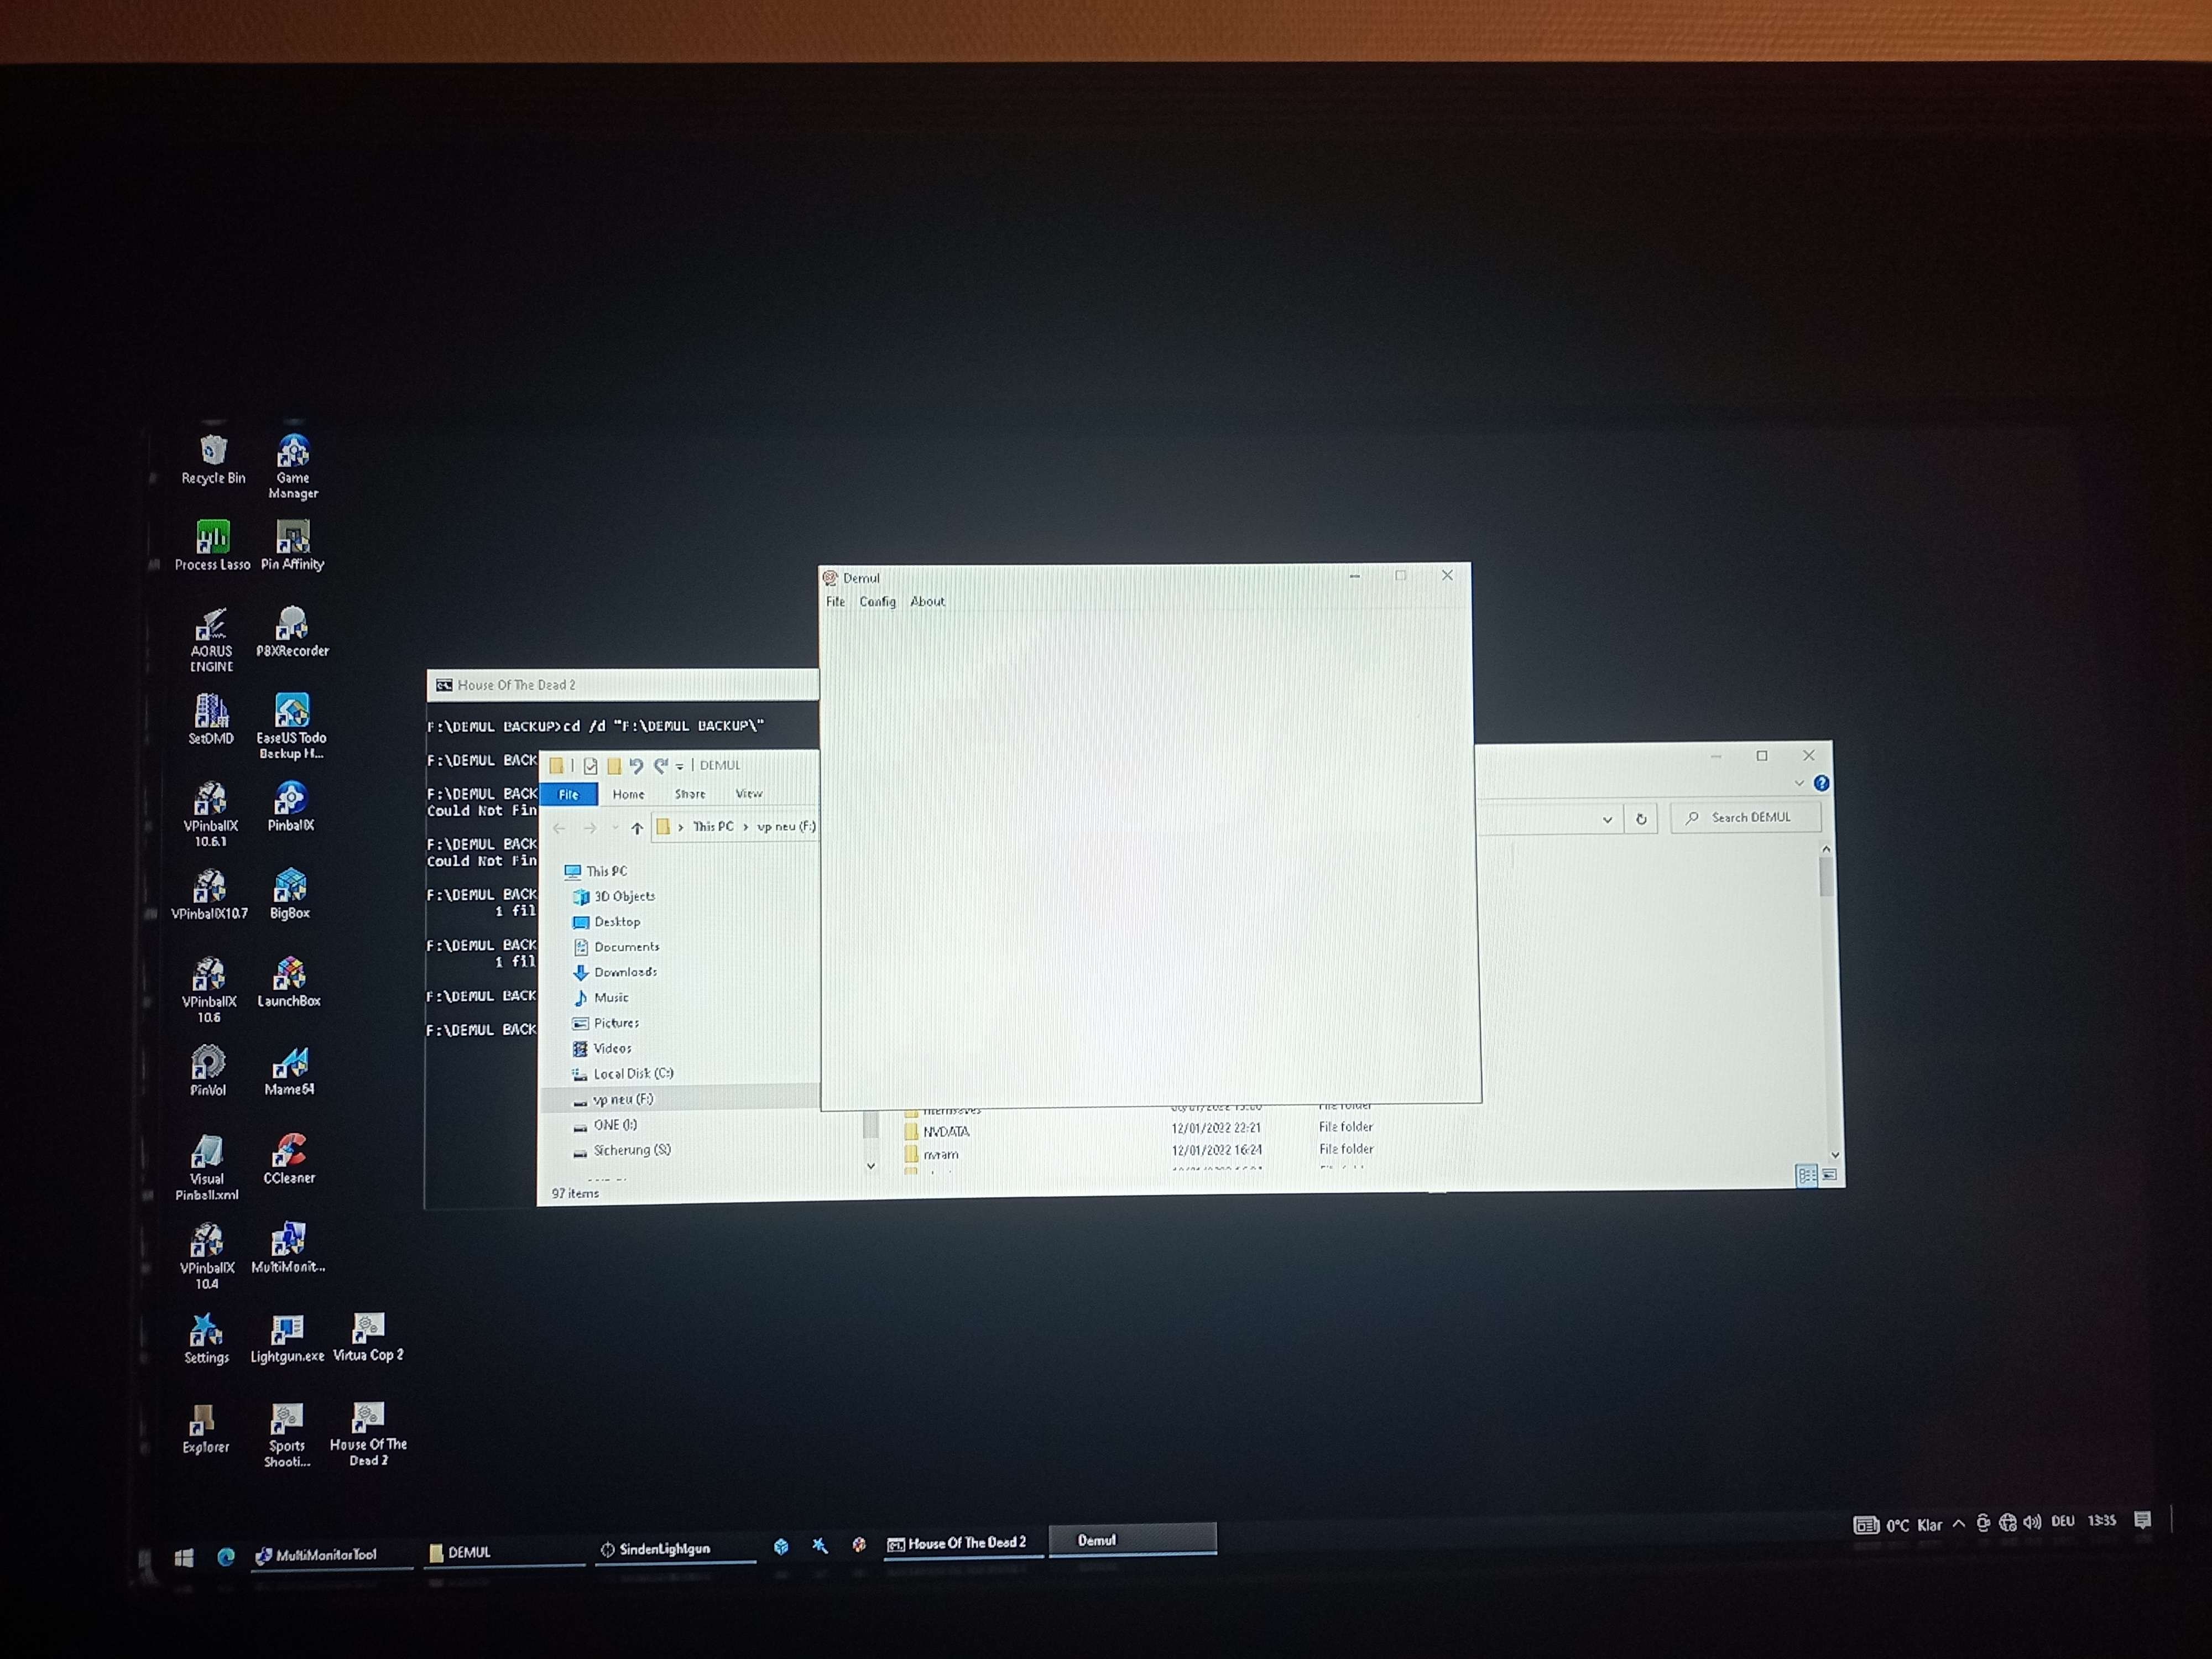Click the Up arrow in File Explorer

click(637, 828)
